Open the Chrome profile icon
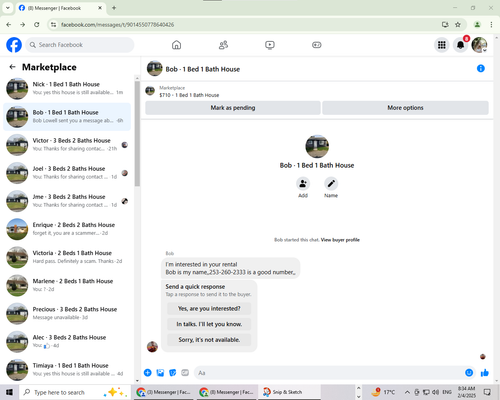 pyautogui.click(x=477, y=24)
